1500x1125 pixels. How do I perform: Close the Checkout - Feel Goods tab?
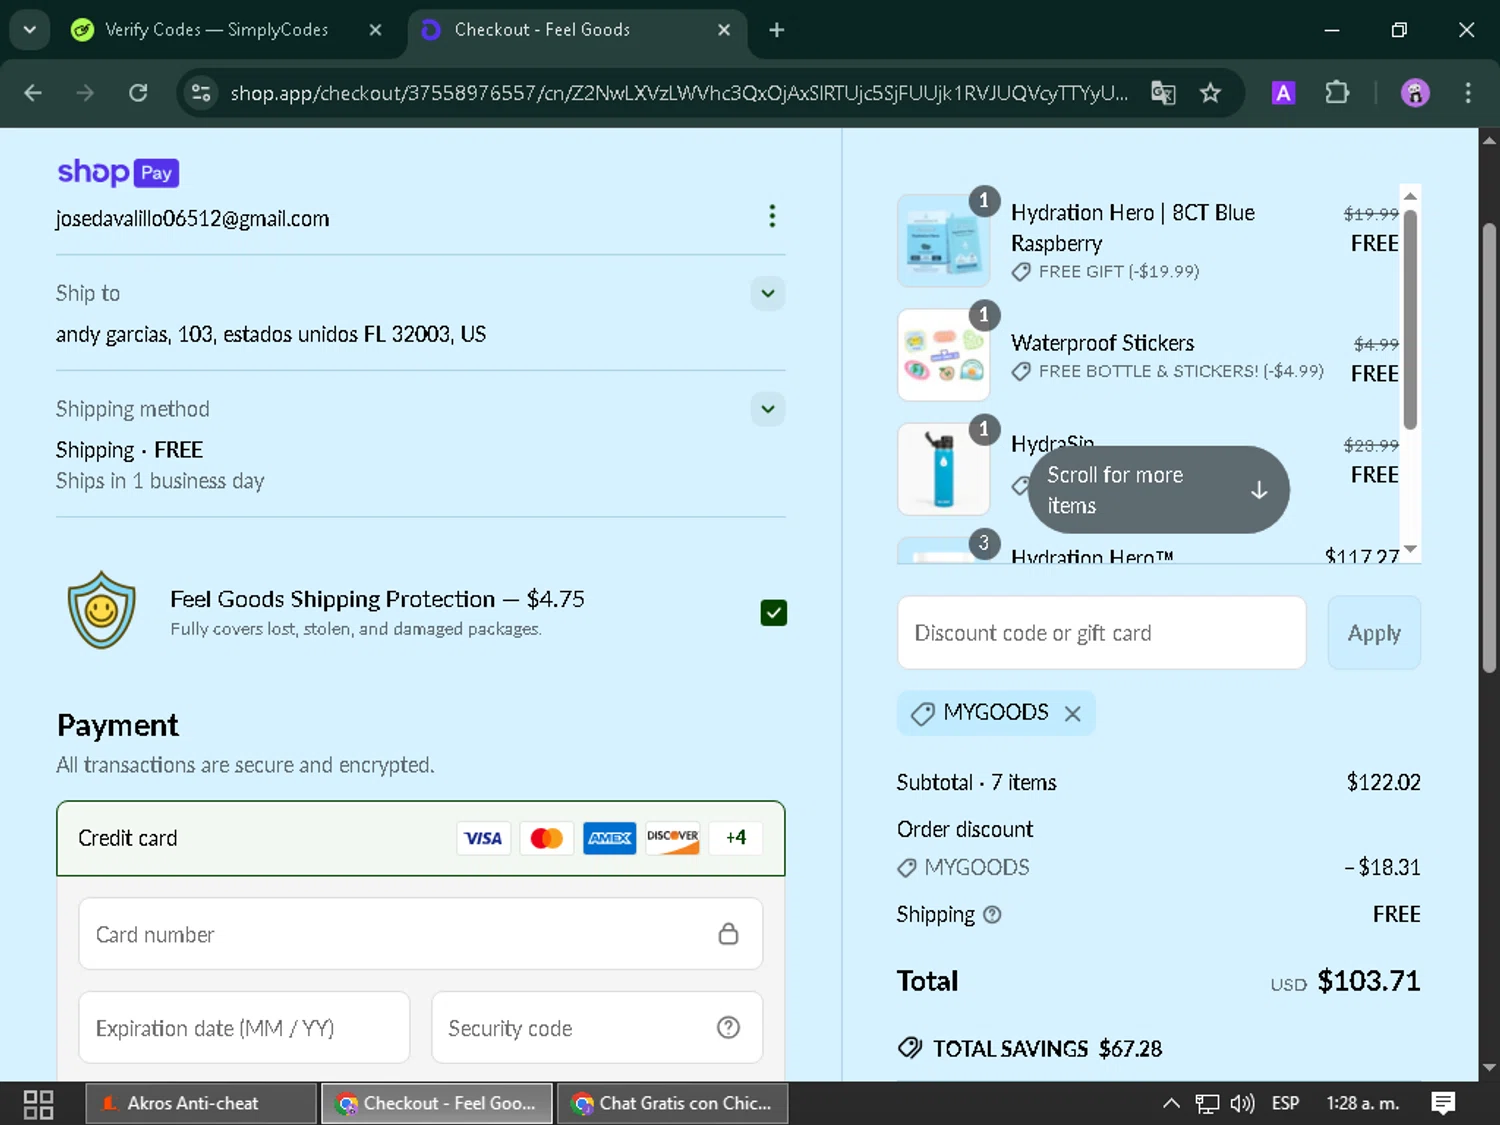pos(724,30)
